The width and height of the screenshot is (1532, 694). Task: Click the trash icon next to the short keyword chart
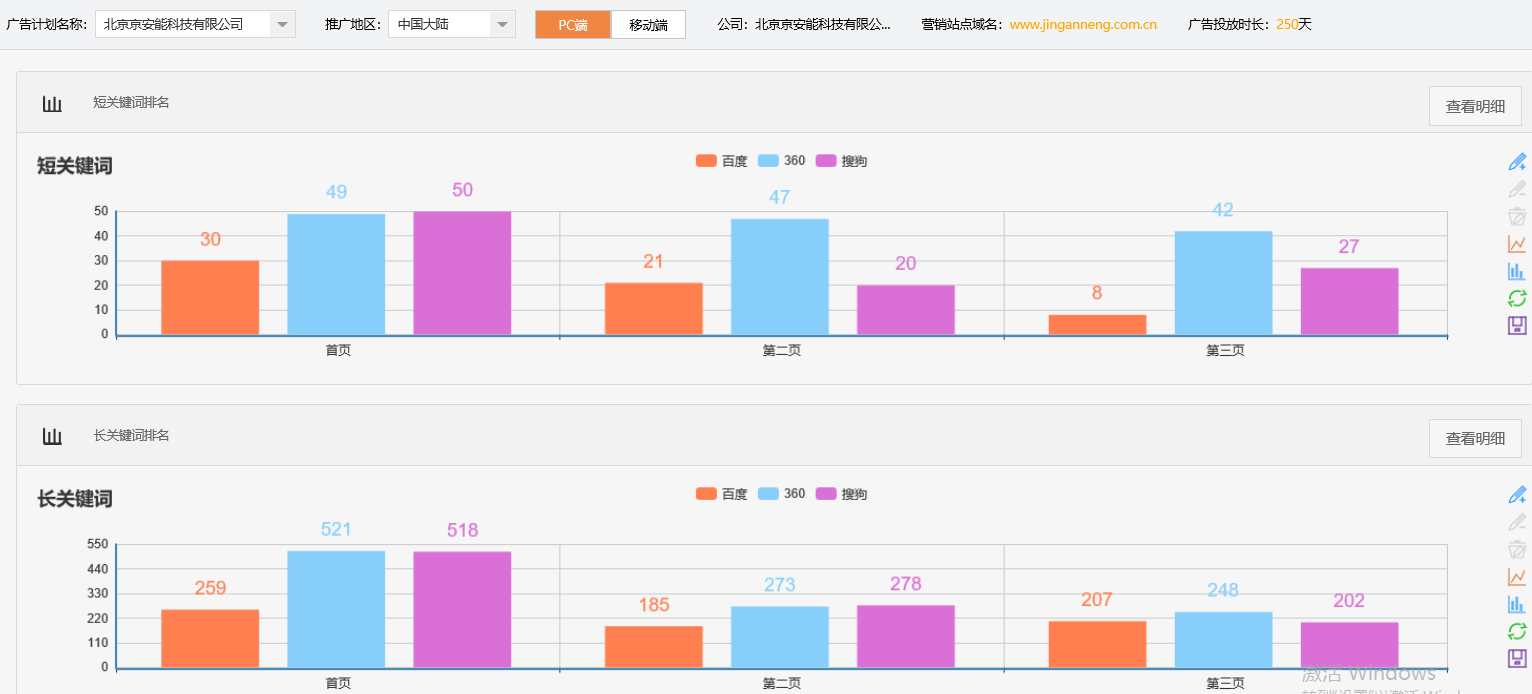(x=1517, y=216)
